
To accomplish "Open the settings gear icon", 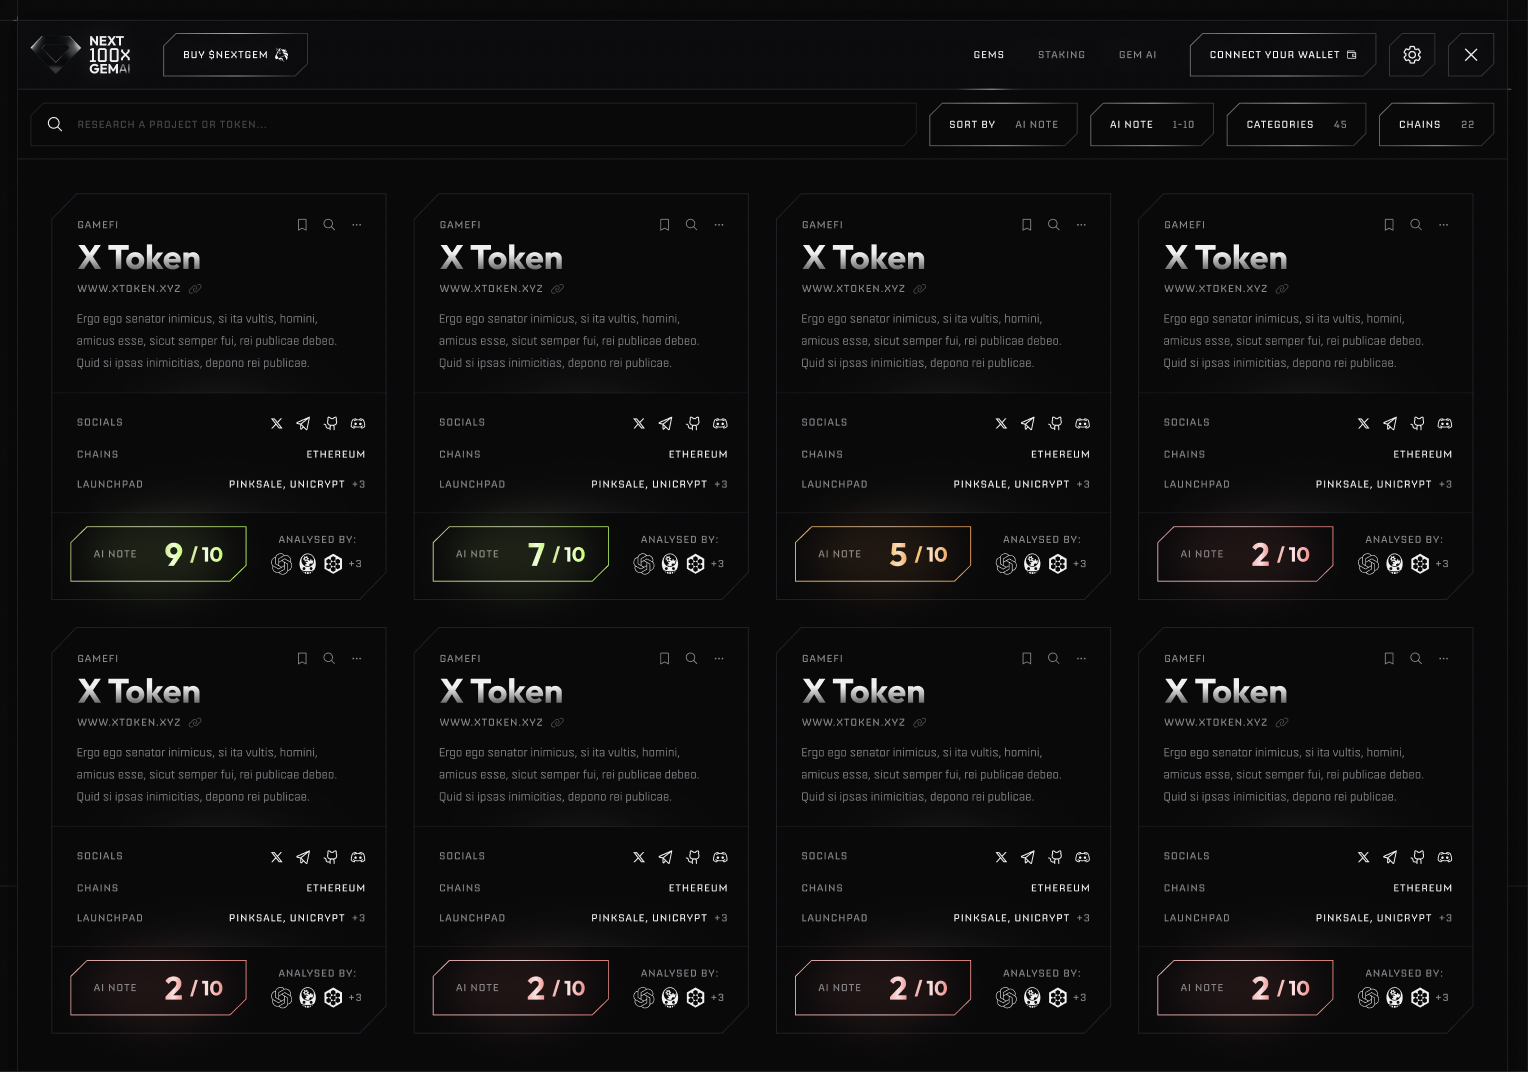I will click(x=1411, y=55).
